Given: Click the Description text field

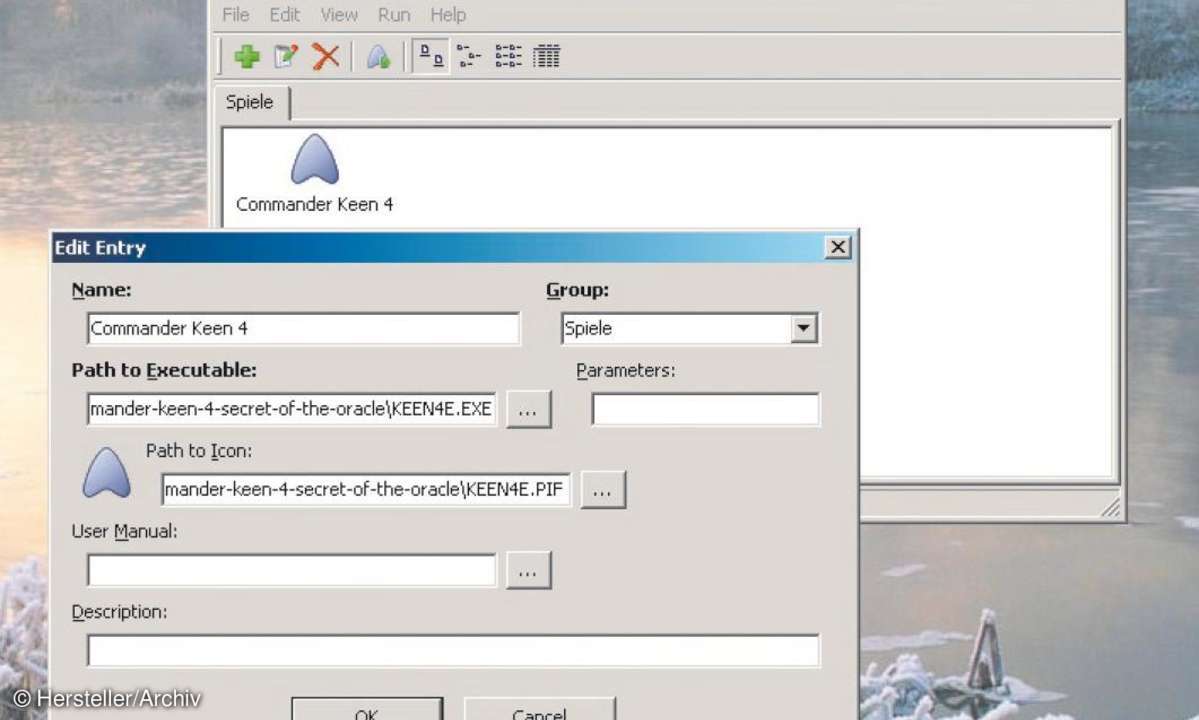Looking at the screenshot, I should click(453, 650).
